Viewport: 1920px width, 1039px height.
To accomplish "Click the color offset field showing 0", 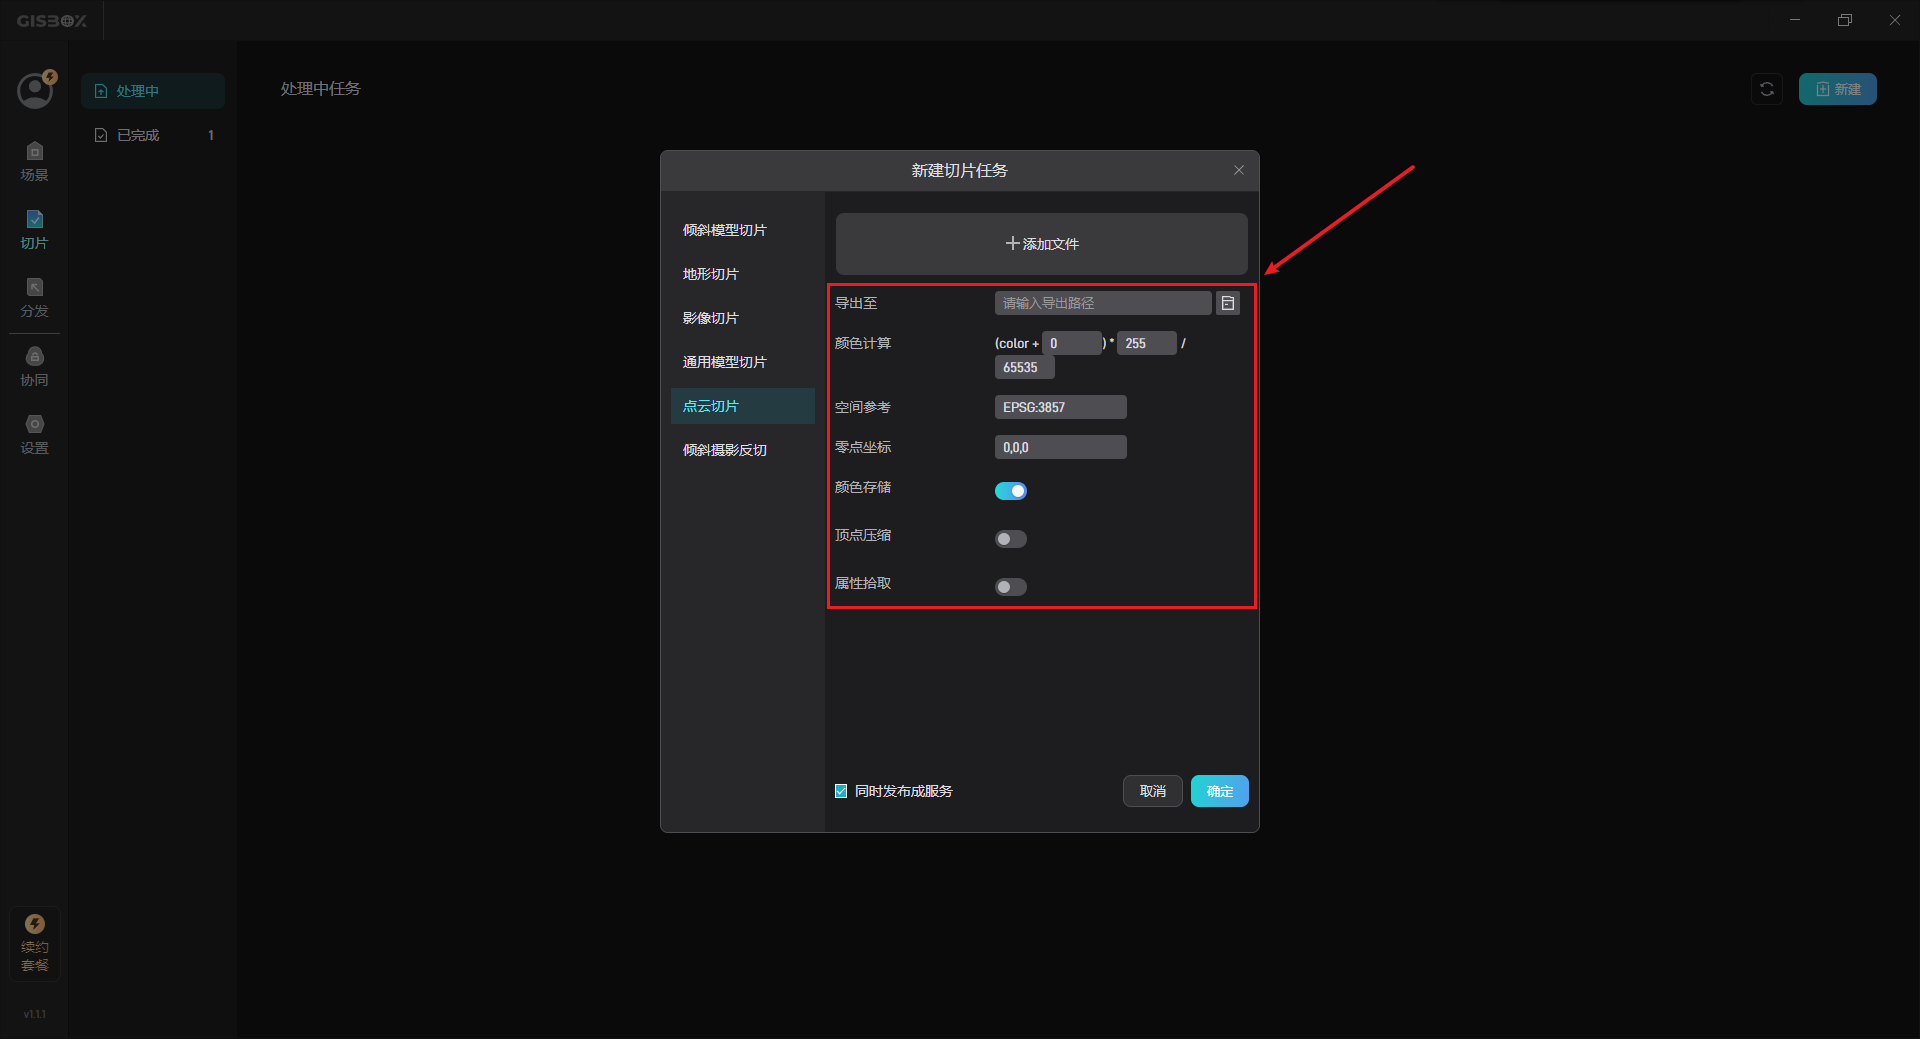I will pos(1072,343).
